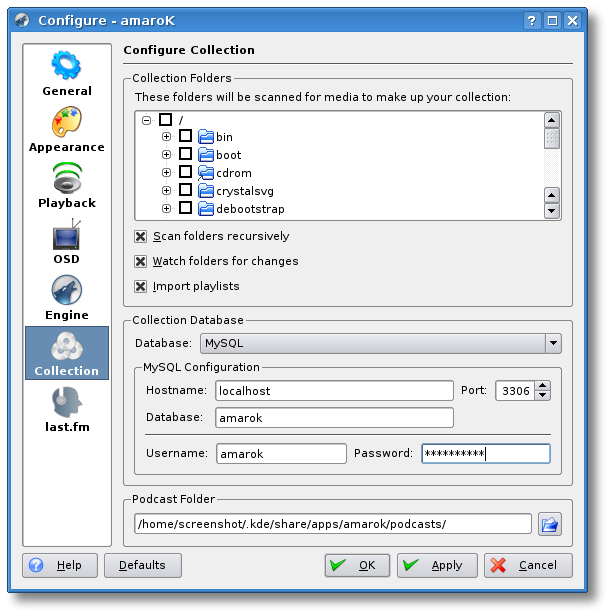
Task: Switch to the Playback settings icon
Action: [x=67, y=184]
